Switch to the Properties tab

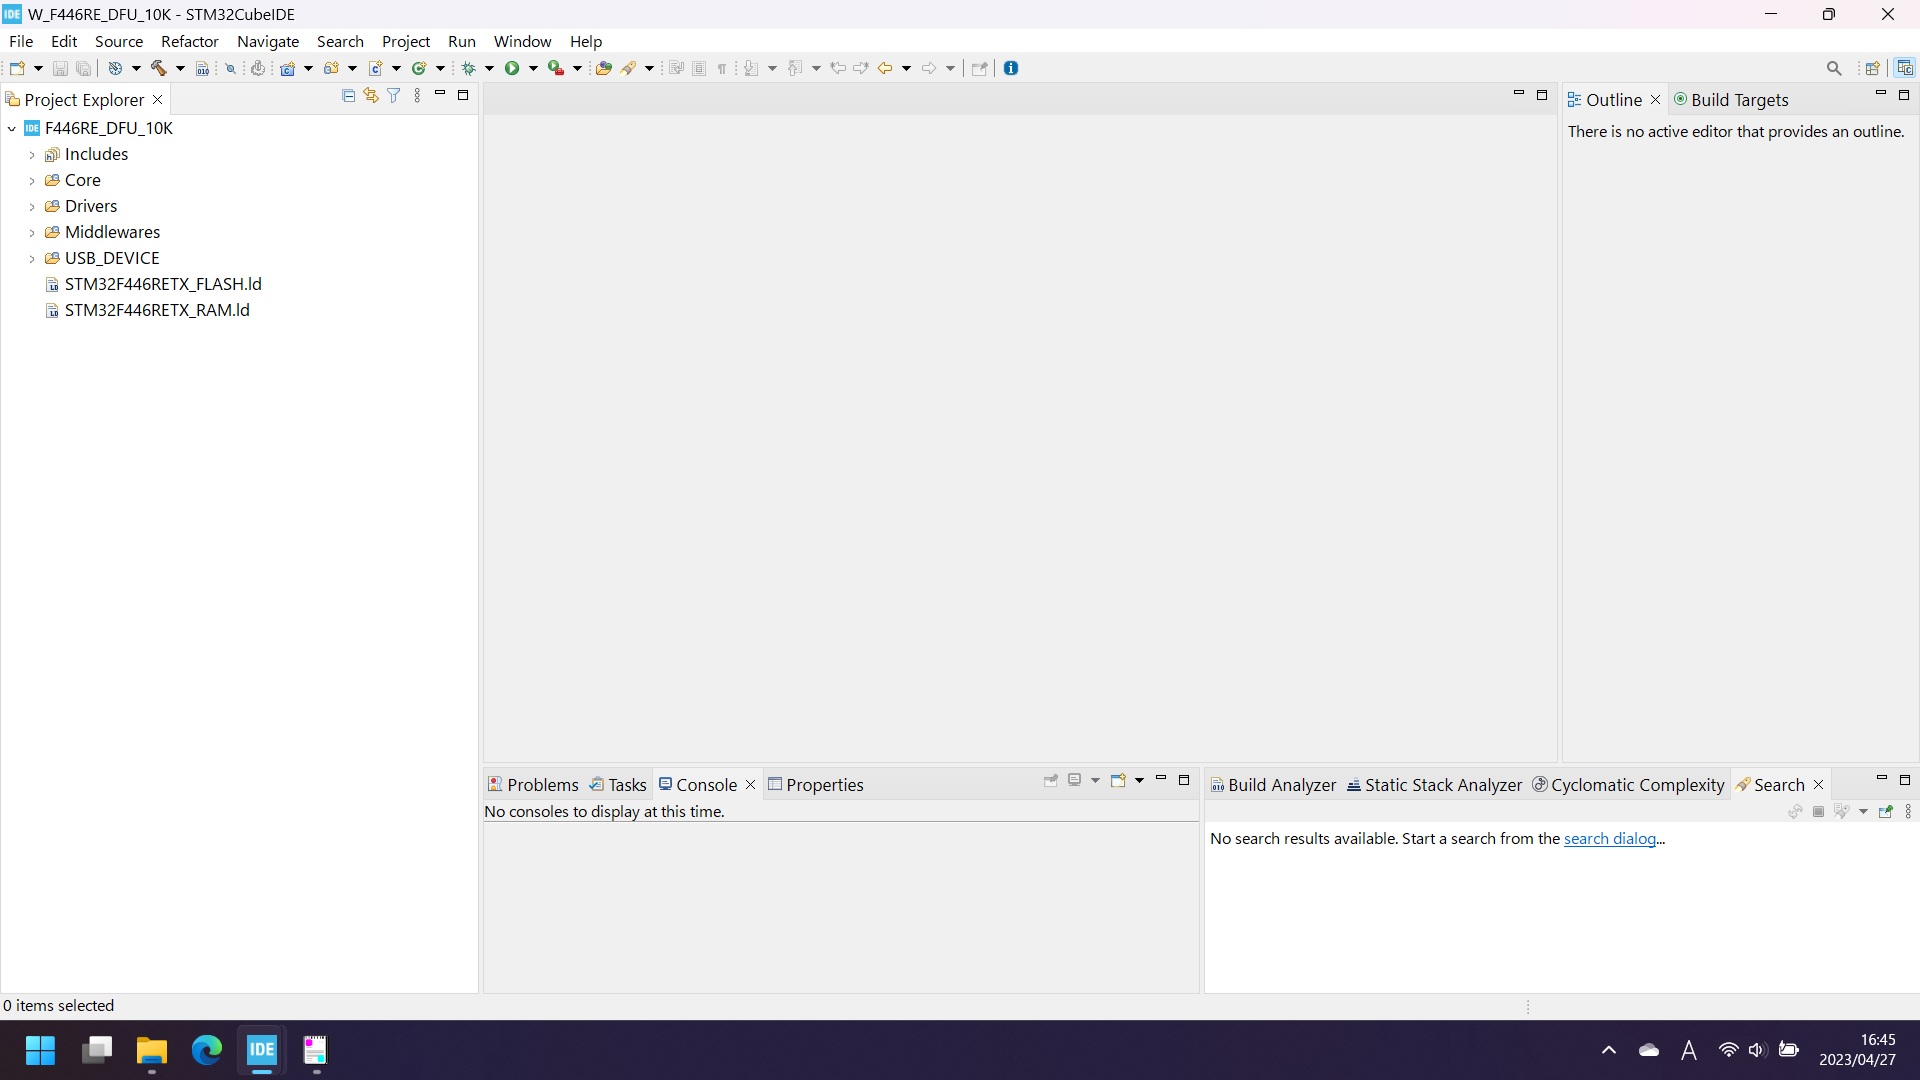pos(815,785)
